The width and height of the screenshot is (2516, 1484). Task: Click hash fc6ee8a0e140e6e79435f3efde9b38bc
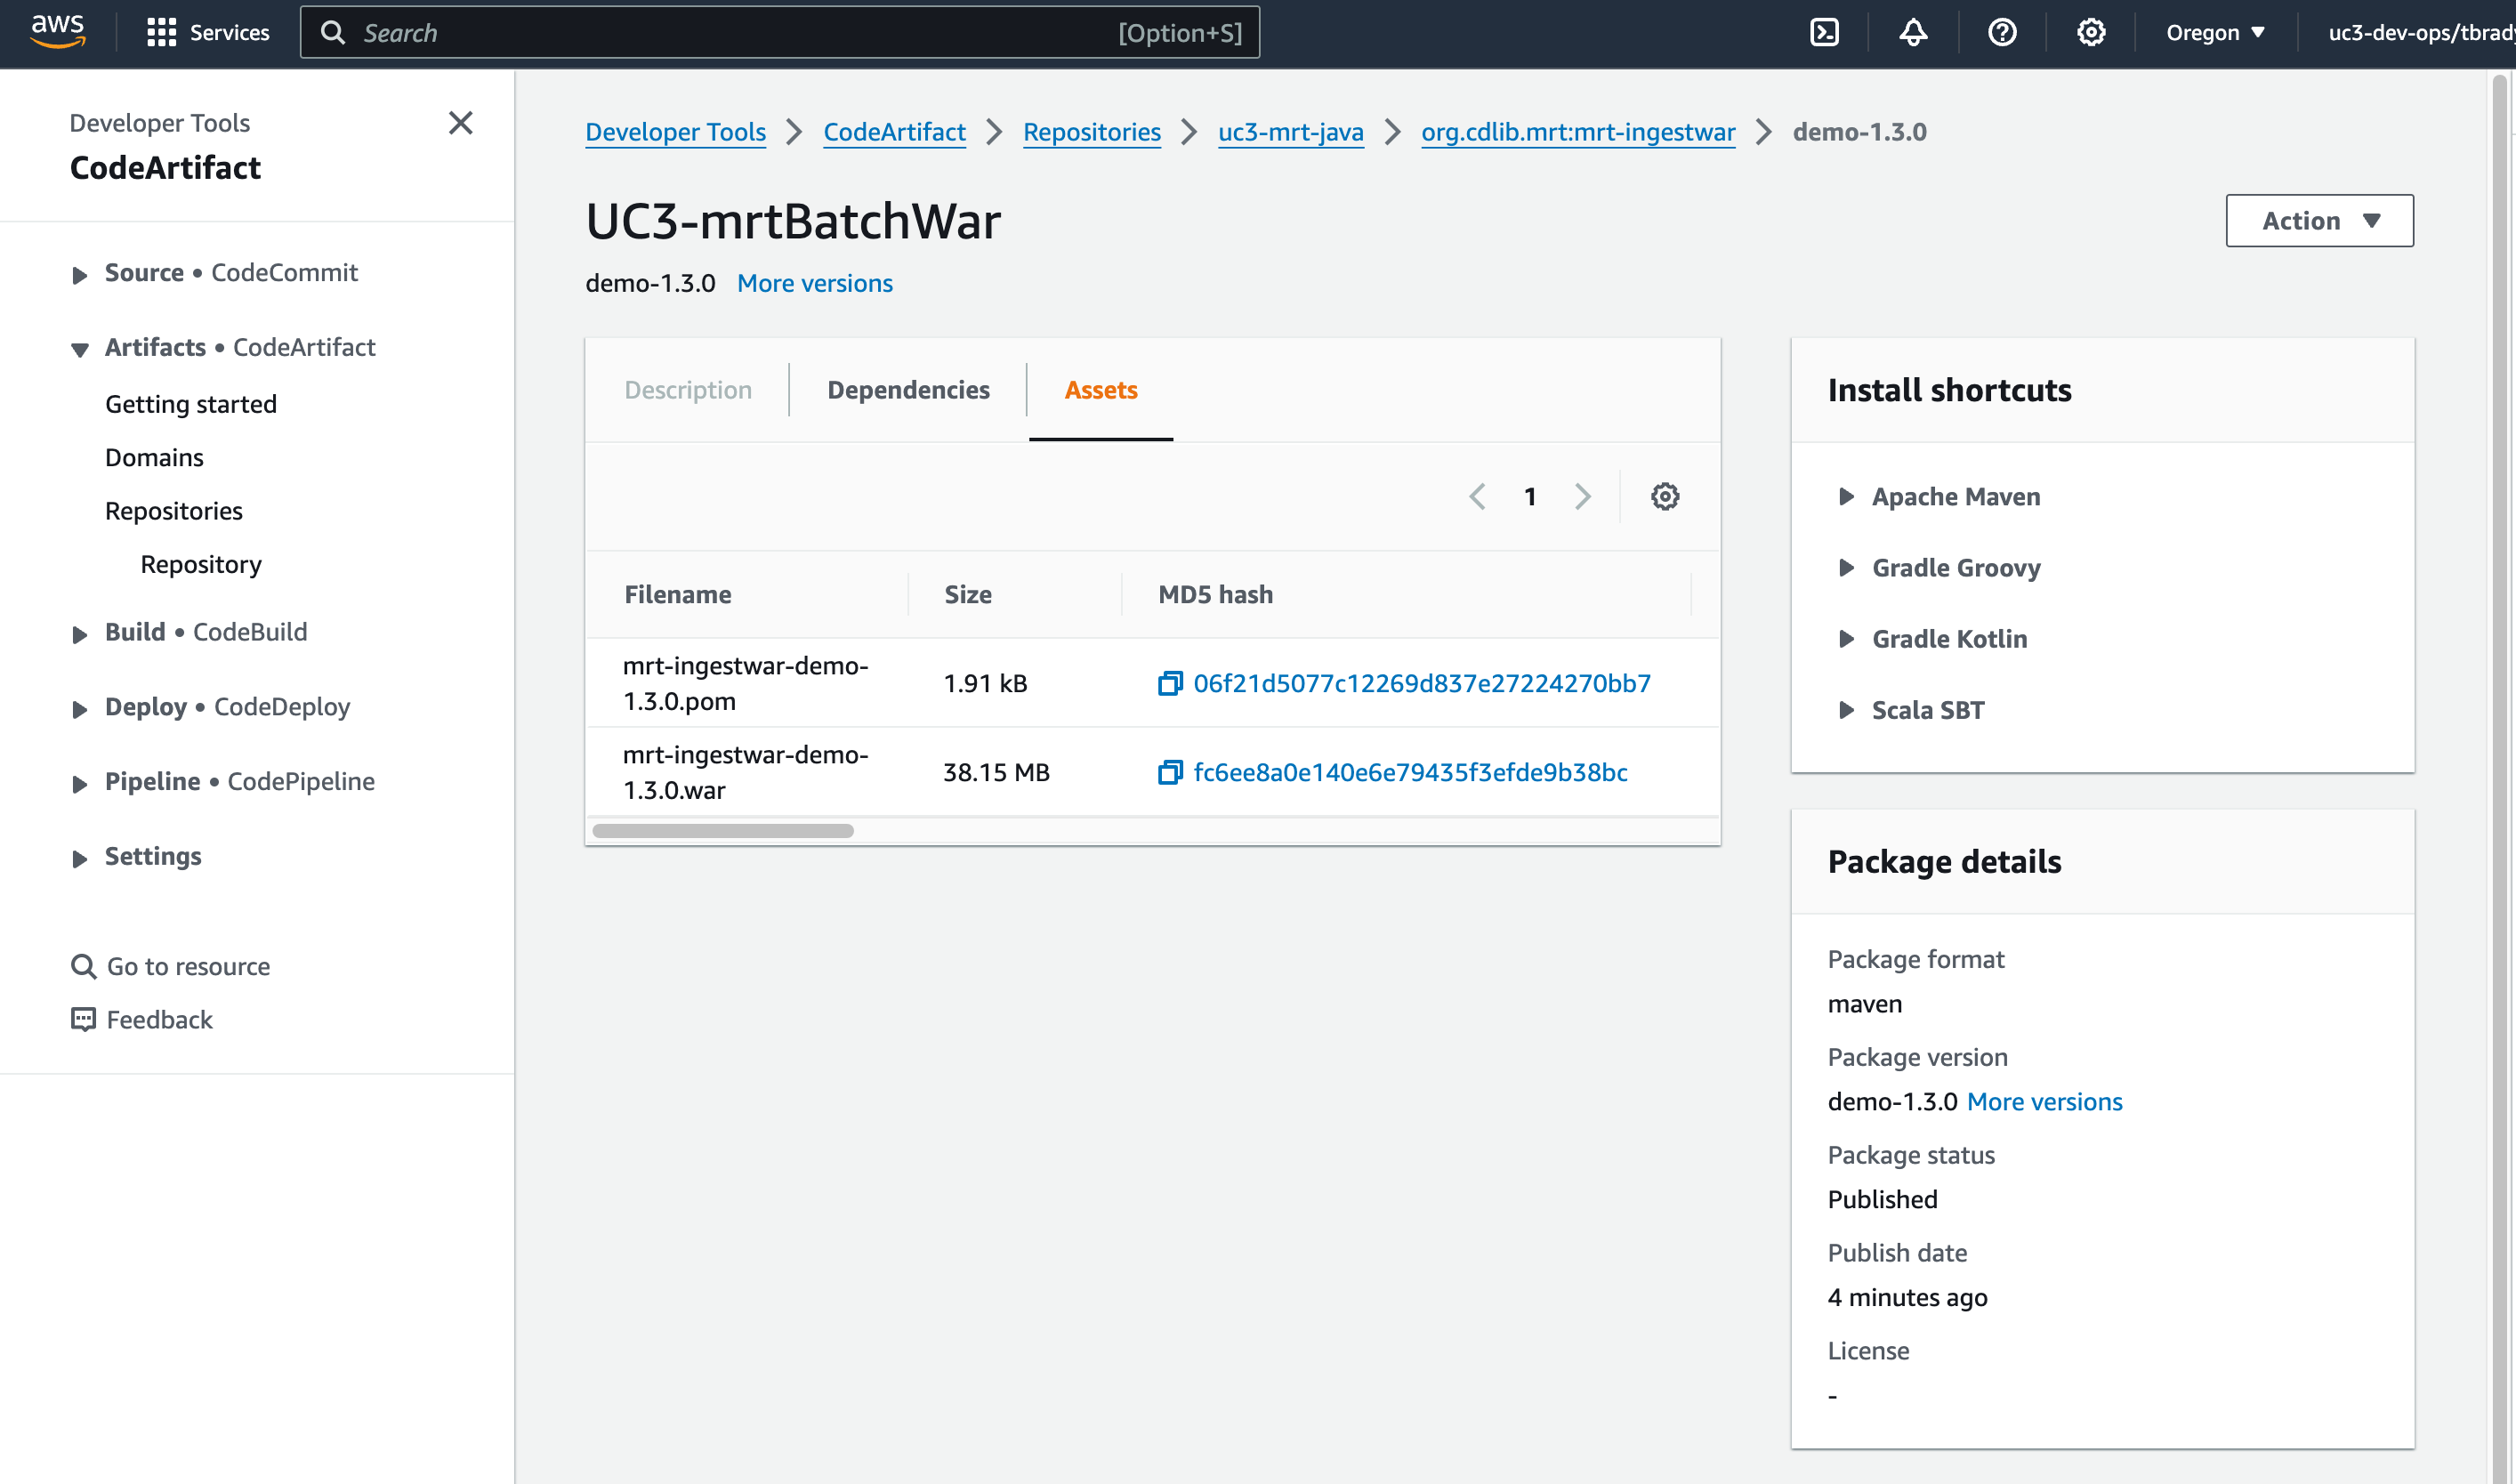1410,772
